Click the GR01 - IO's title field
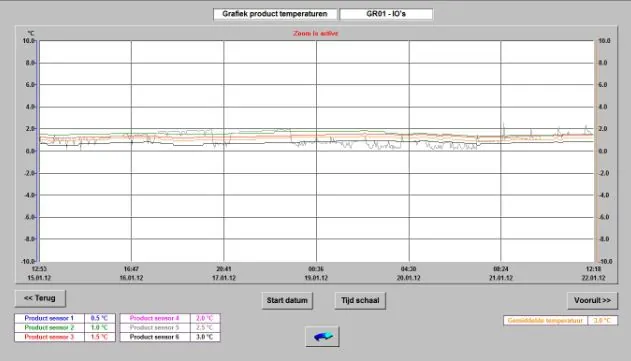 (x=386, y=14)
